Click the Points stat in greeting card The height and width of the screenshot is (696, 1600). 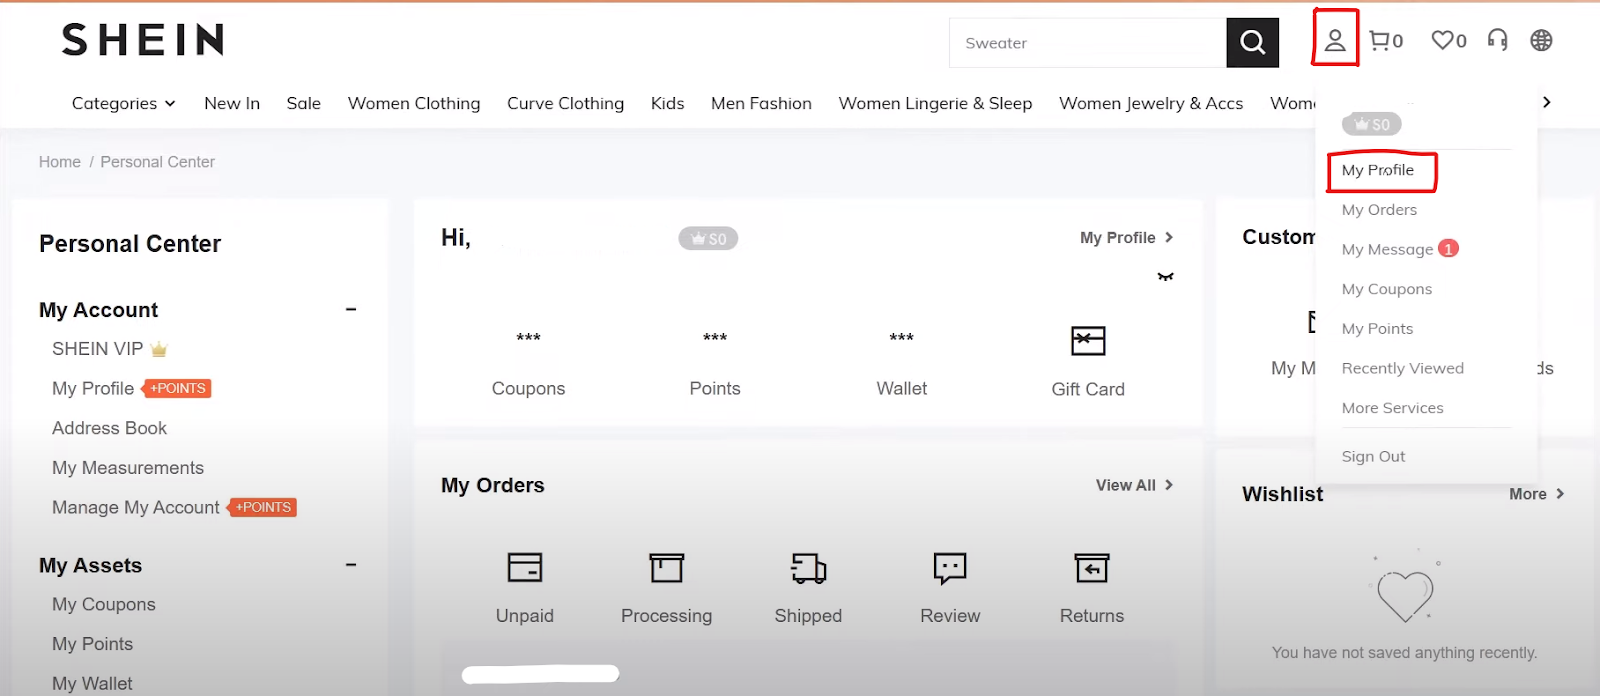coord(715,365)
